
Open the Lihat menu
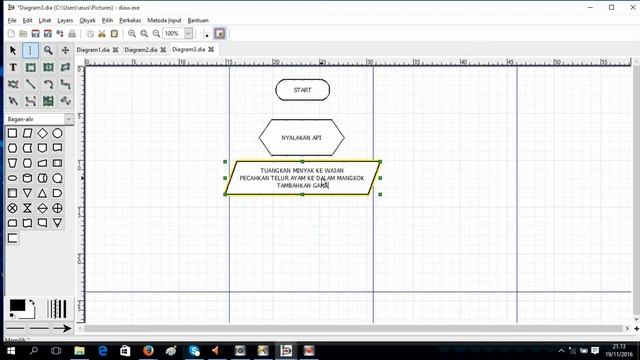pyautogui.click(x=44, y=20)
